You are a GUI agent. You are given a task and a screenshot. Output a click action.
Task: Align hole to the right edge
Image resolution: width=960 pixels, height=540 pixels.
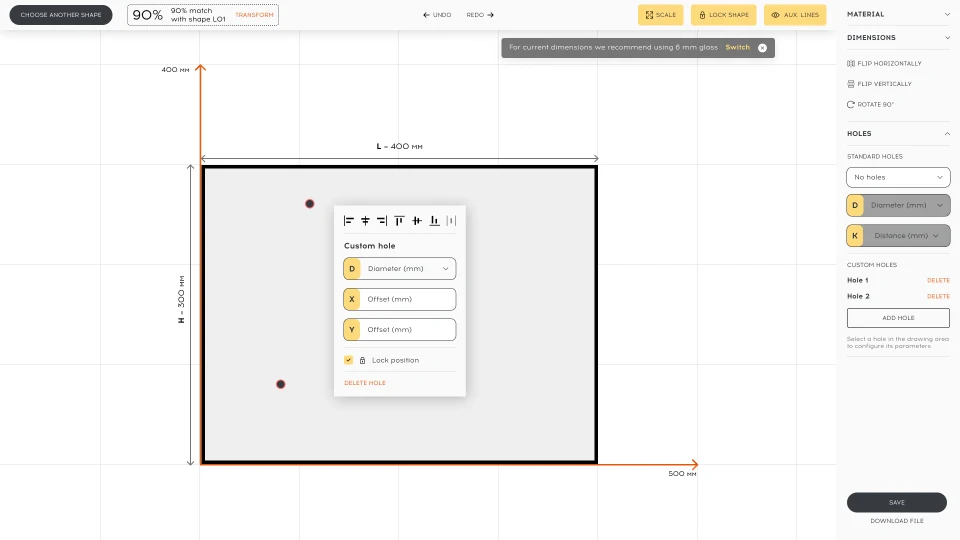click(382, 221)
